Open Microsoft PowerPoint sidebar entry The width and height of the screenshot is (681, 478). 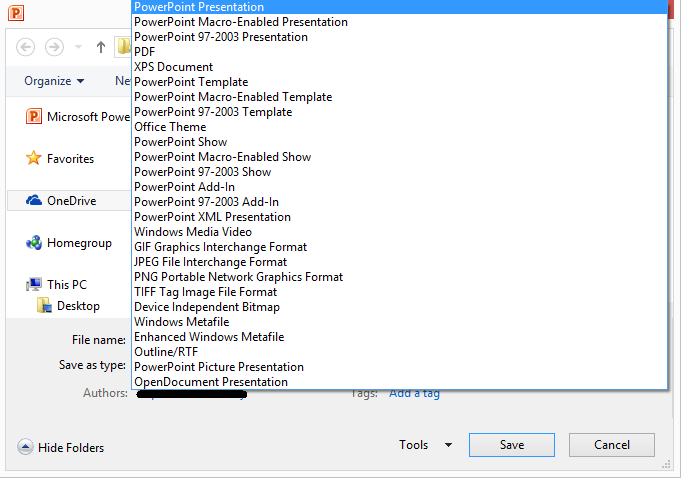87,117
